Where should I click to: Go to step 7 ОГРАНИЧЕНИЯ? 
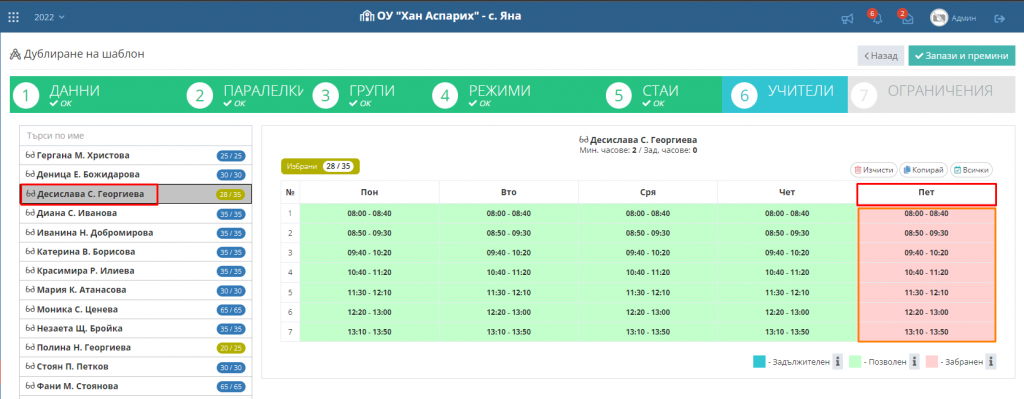click(932, 95)
